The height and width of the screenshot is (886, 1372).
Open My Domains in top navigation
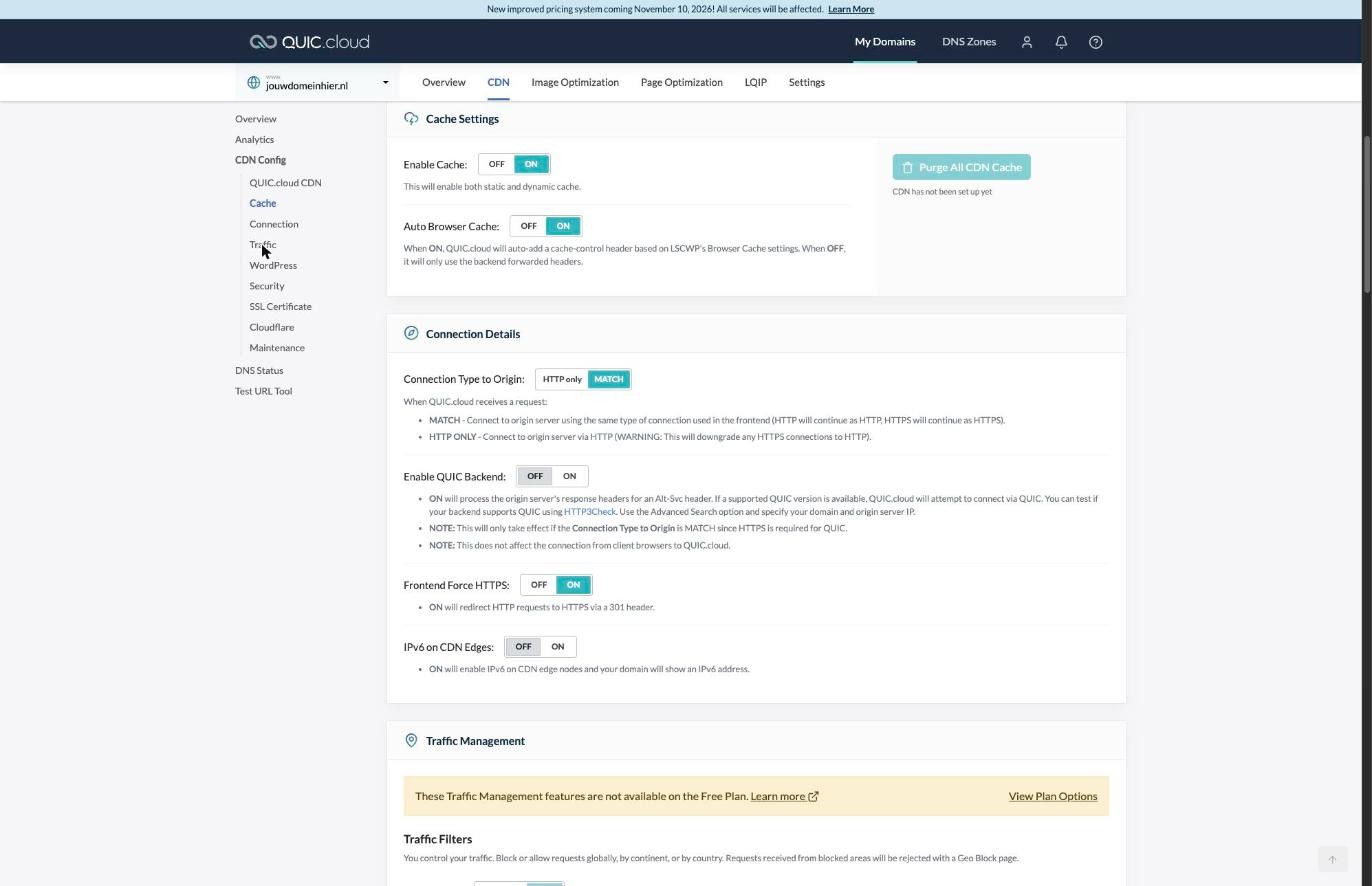[x=884, y=42]
